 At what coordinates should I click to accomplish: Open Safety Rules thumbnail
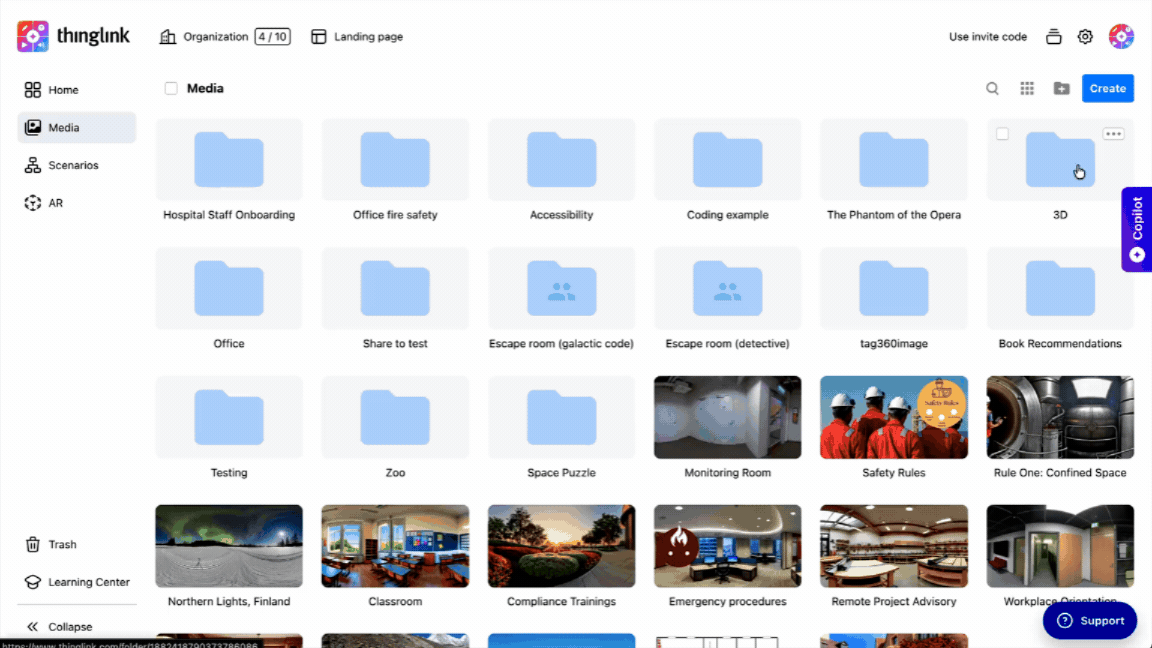click(x=893, y=417)
